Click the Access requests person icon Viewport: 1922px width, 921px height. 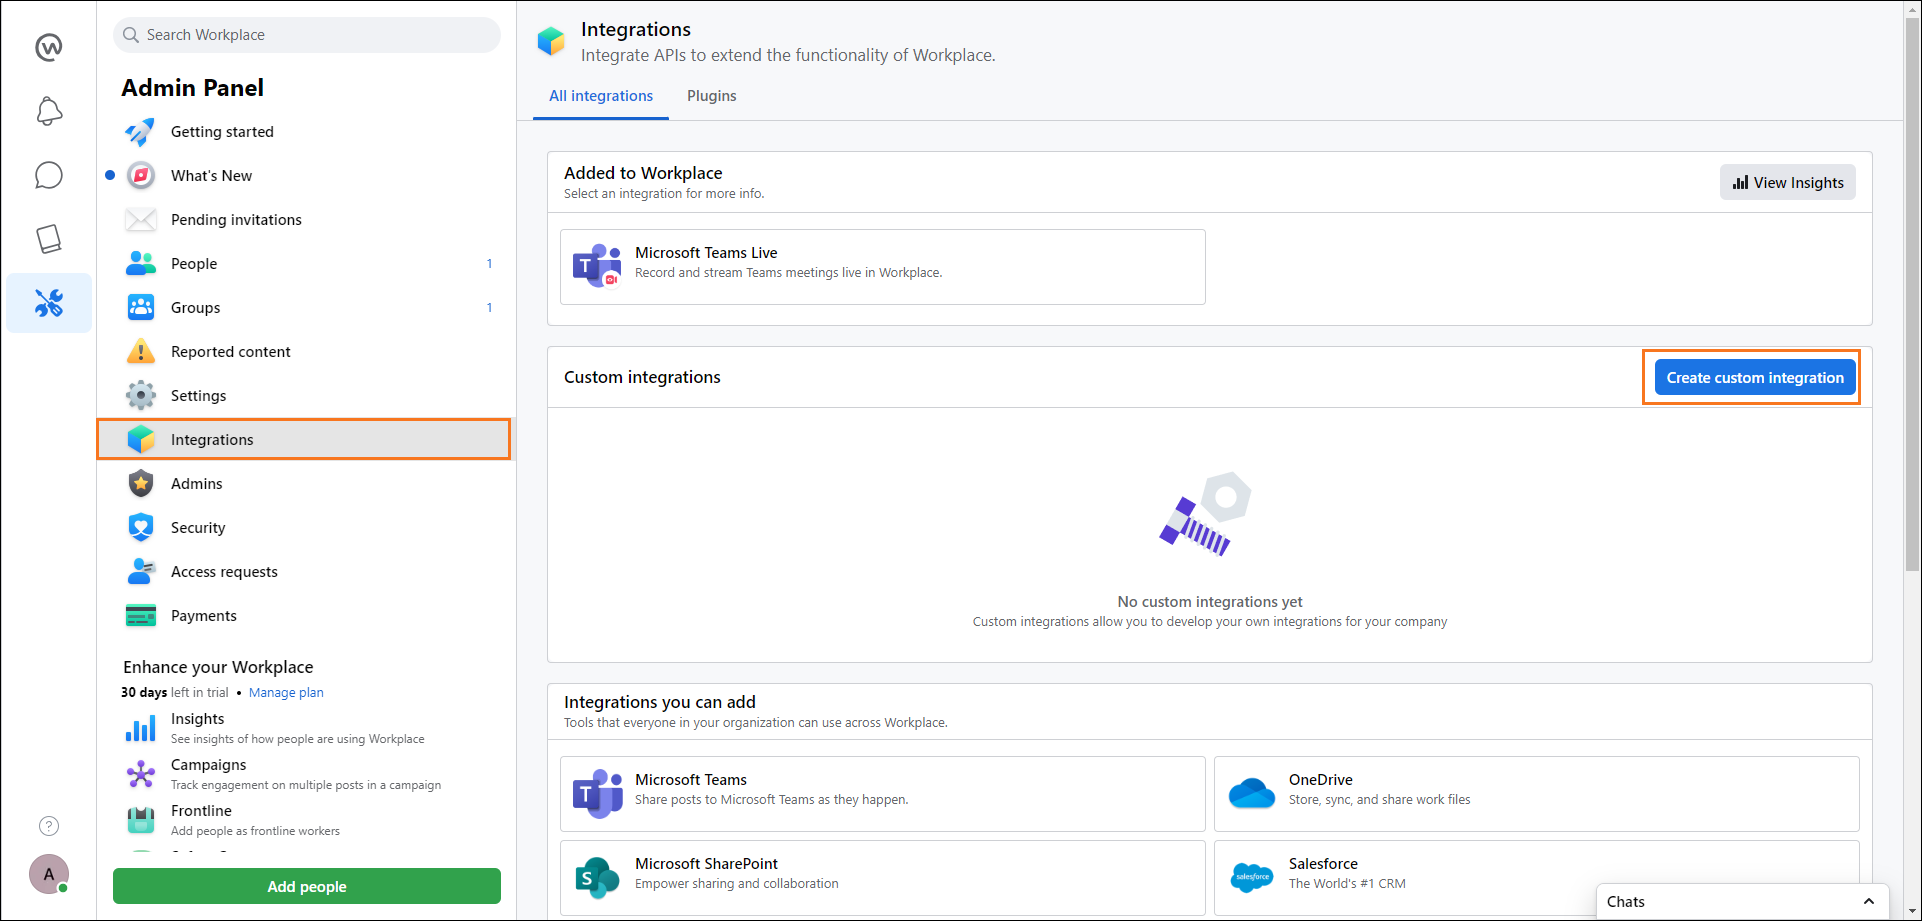click(x=141, y=571)
